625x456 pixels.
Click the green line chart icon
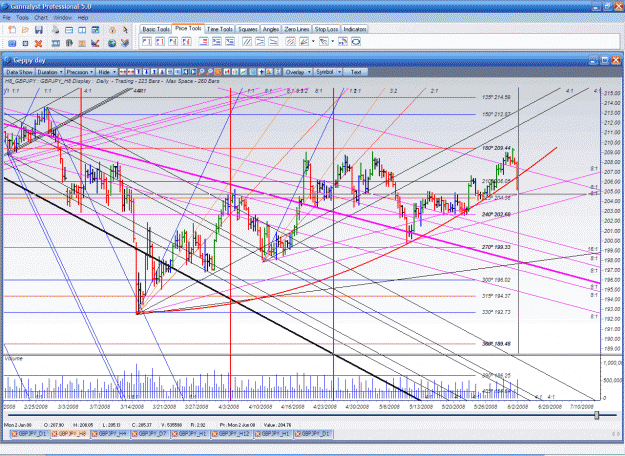[x=243, y=72]
